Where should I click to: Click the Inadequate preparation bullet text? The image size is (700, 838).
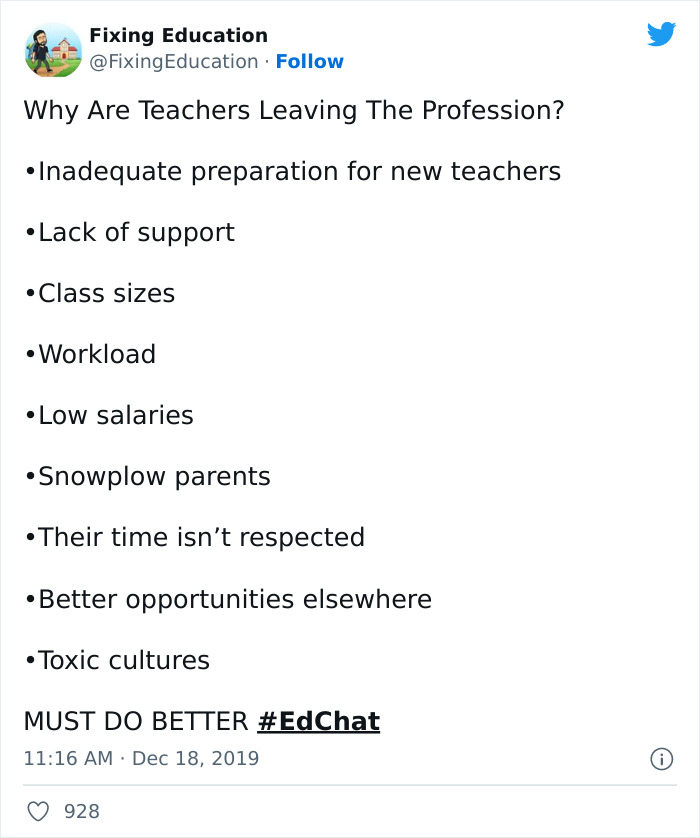click(292, 172)
